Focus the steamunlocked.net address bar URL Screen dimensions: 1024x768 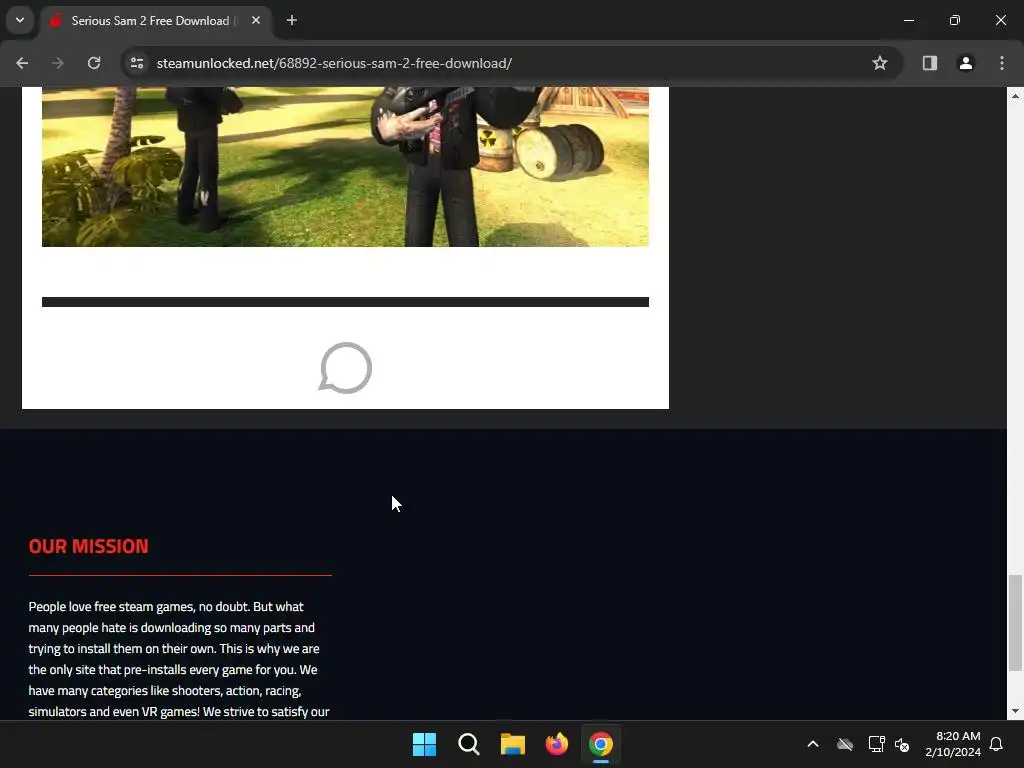[x=334, y=63]
